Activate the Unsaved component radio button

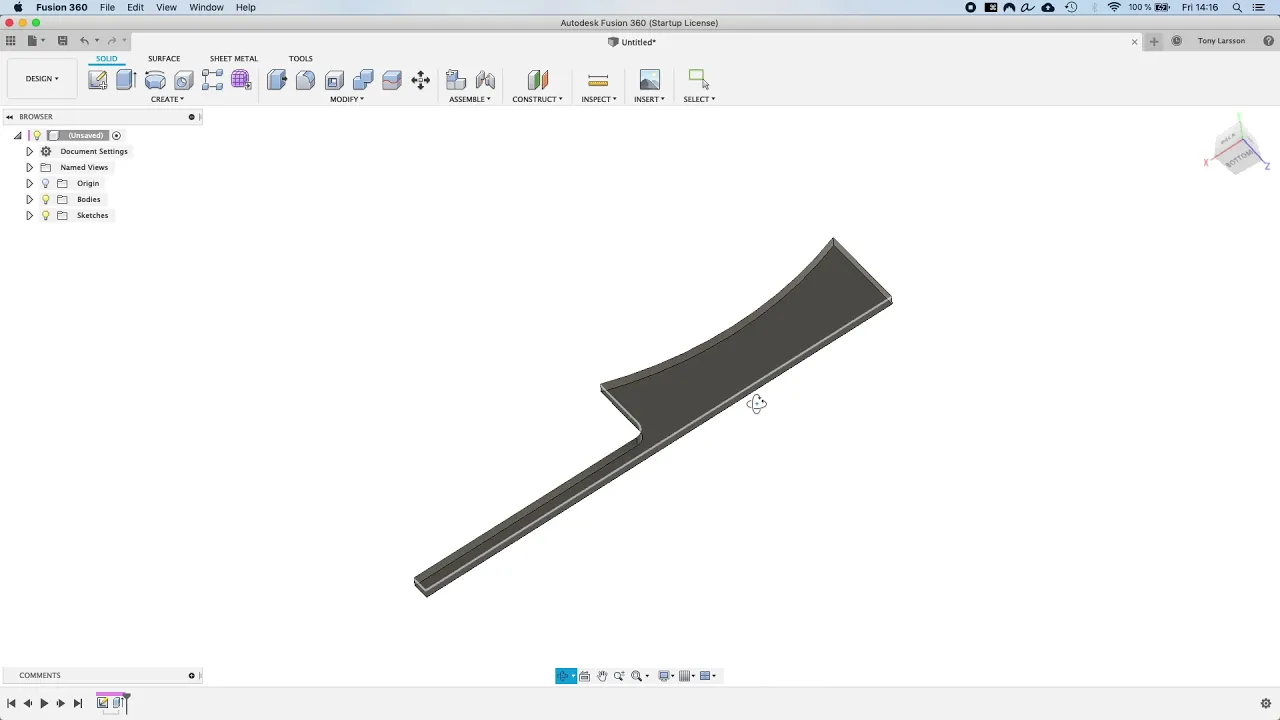tap(116, 135)
